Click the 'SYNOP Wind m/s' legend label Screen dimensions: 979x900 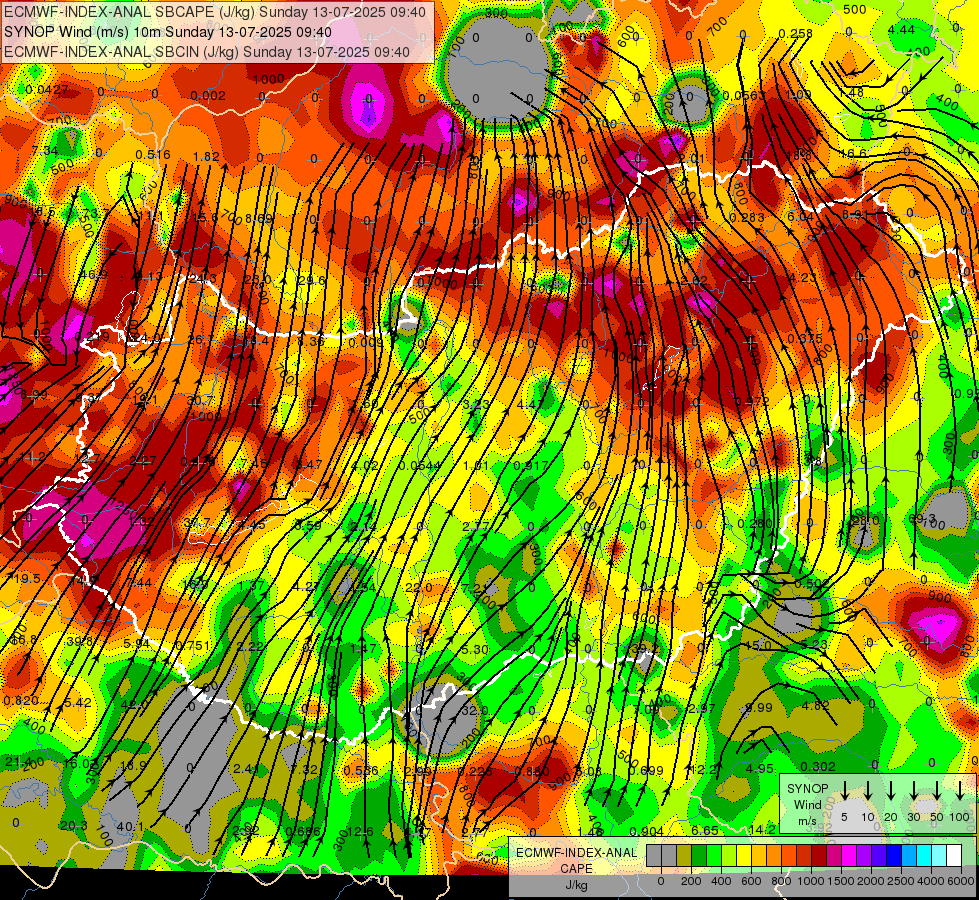tap(807, 805)
